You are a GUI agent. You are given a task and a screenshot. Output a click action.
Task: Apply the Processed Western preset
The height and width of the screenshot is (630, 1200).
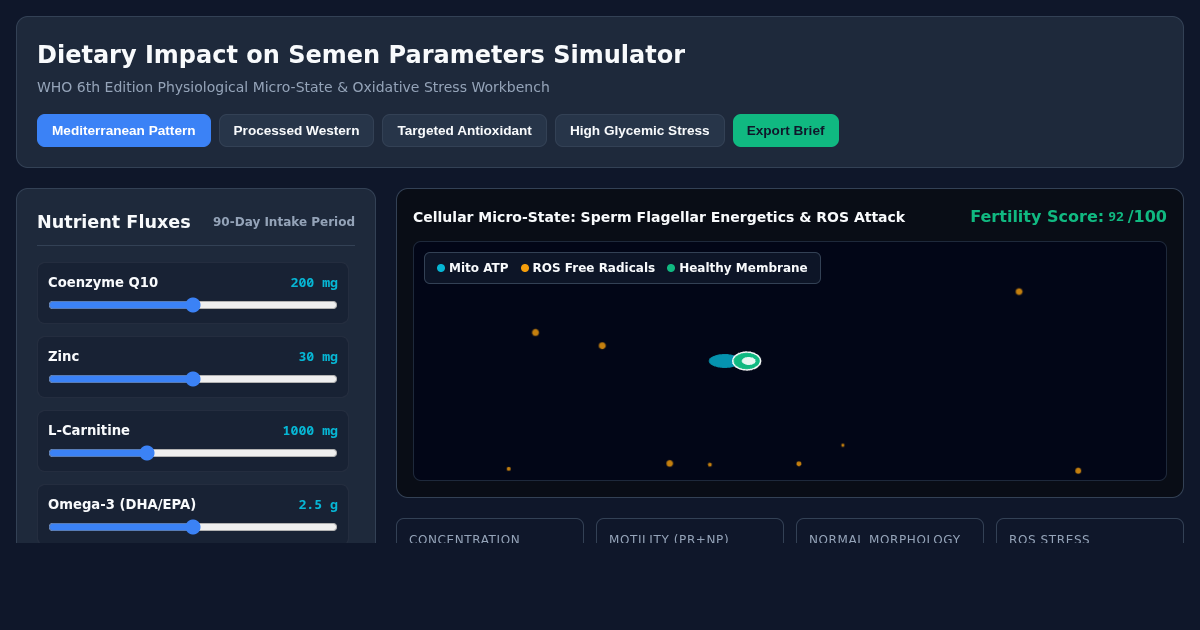coord(296,131)
